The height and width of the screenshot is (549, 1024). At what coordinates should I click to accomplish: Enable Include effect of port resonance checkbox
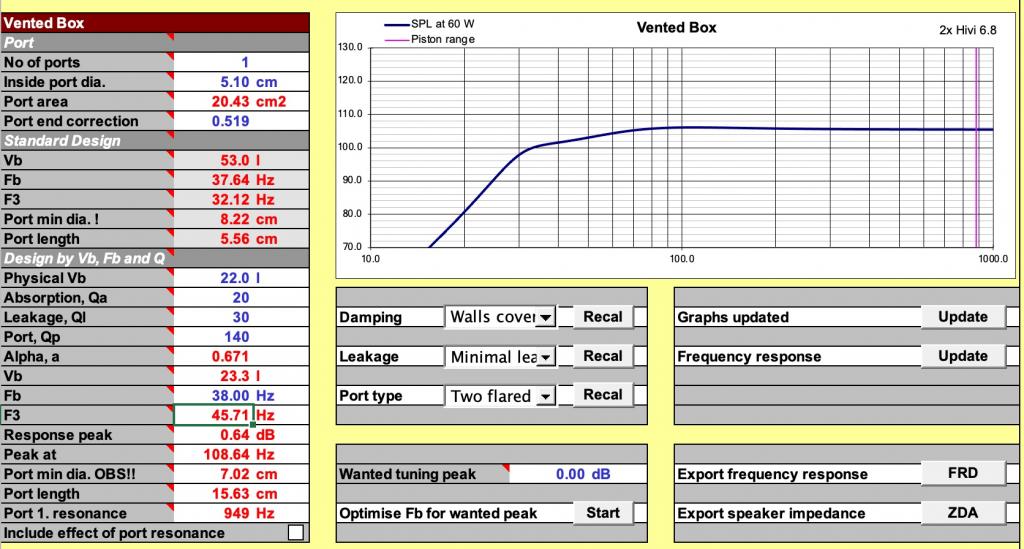296,533
